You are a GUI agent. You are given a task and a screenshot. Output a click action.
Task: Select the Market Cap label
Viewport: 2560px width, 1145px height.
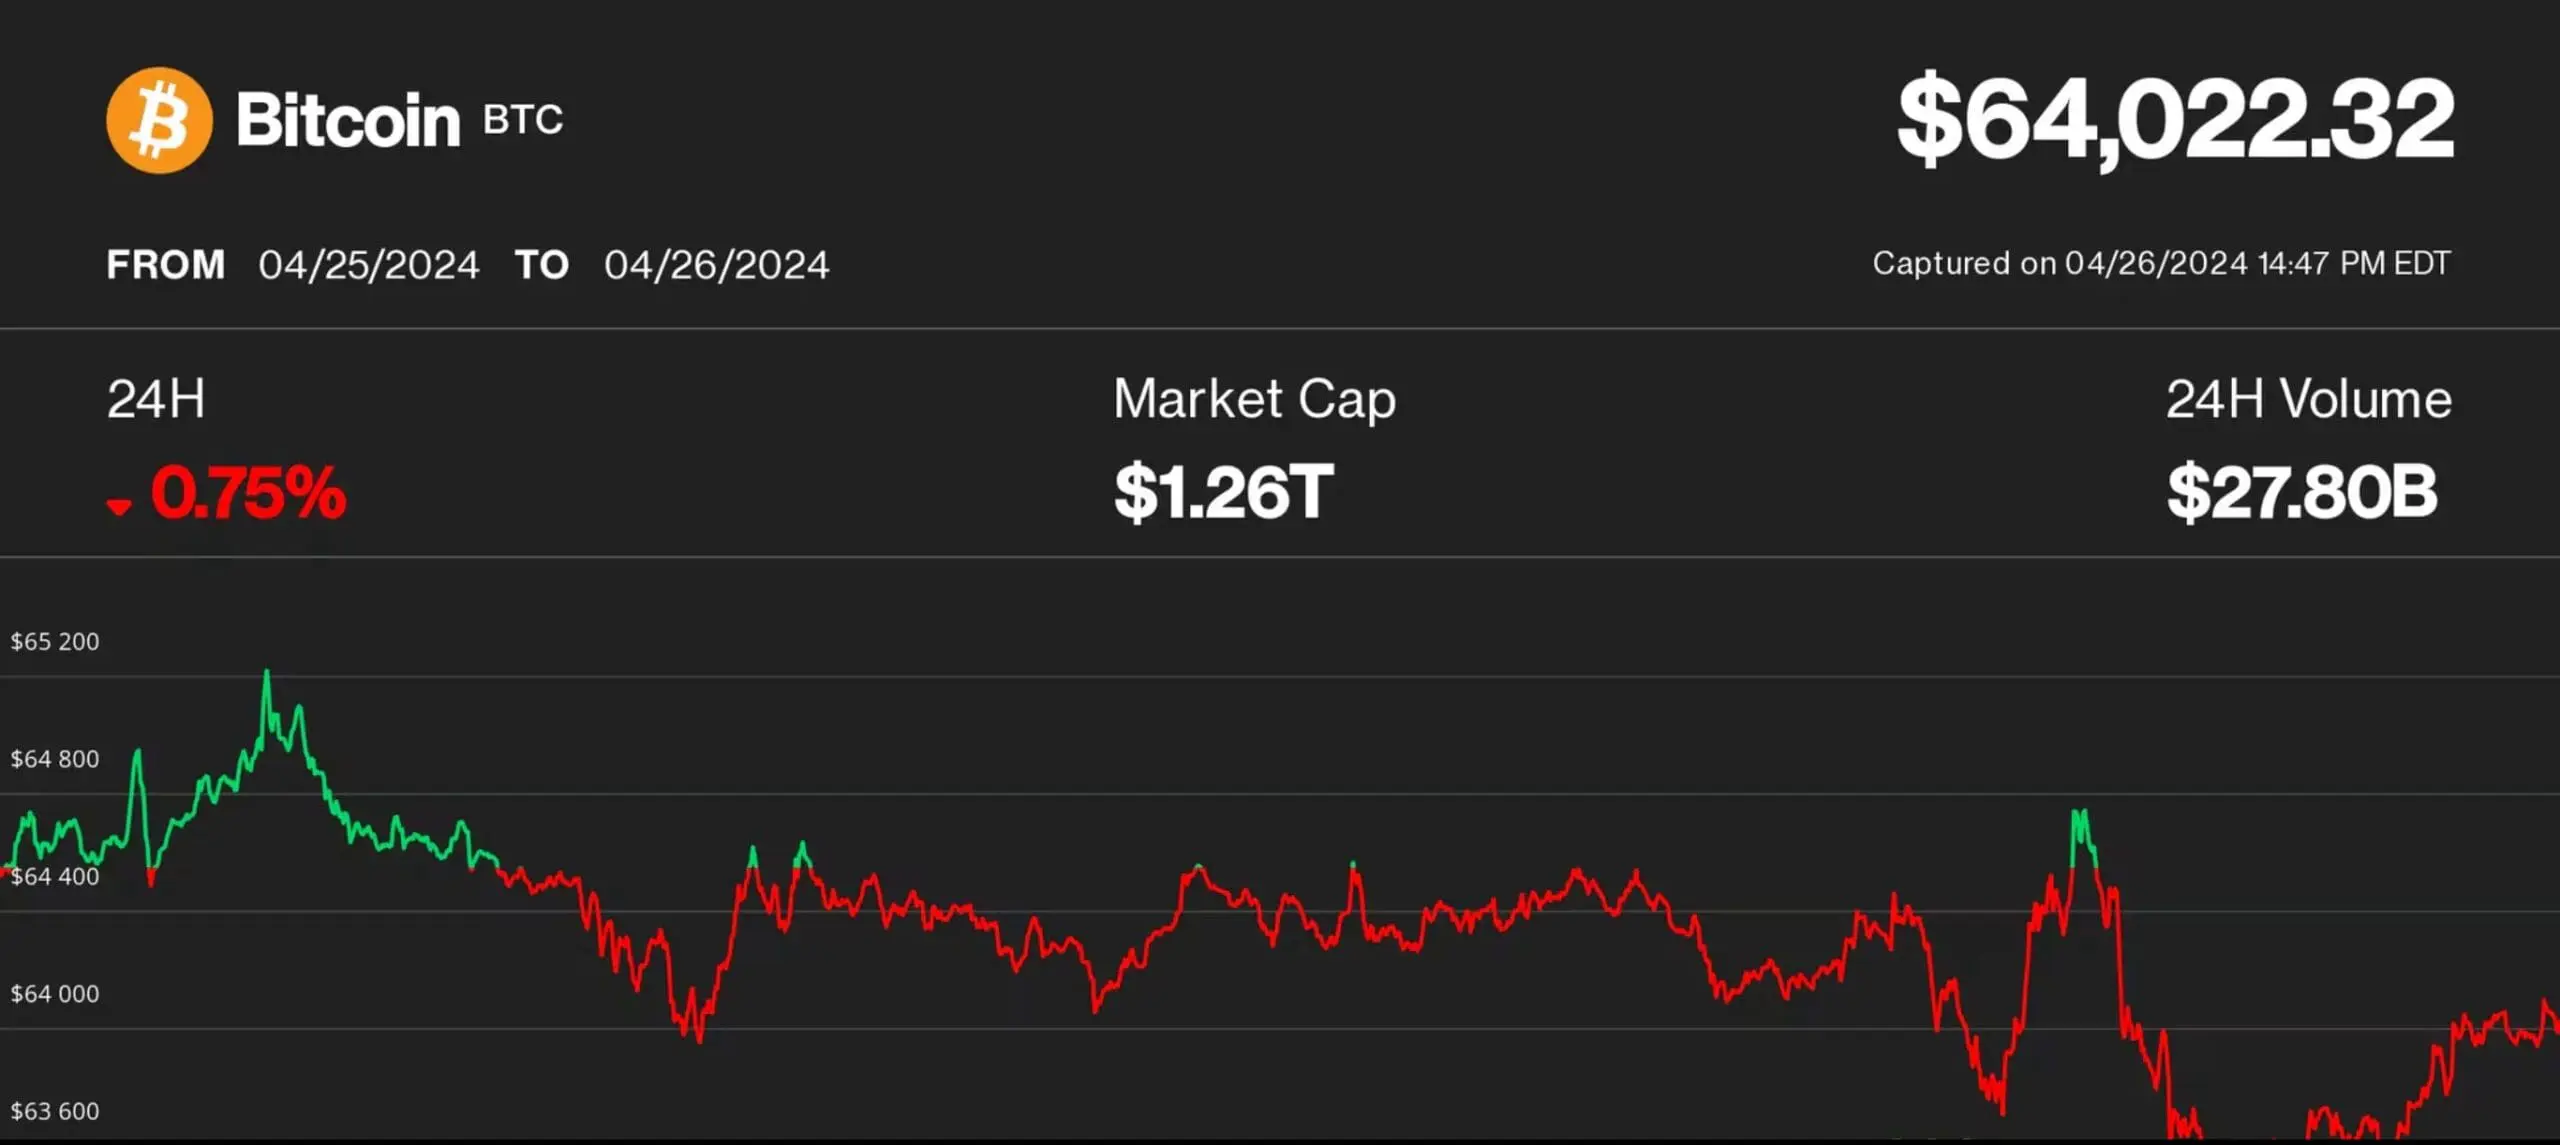[1254, 399]
